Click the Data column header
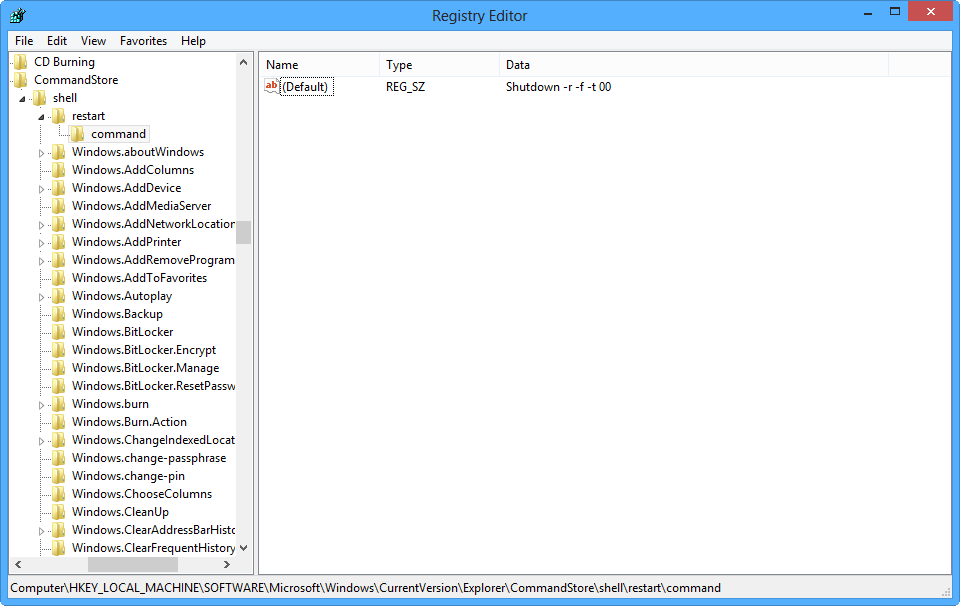This screenshot has width=960, height=606. (x=694, y=65)
